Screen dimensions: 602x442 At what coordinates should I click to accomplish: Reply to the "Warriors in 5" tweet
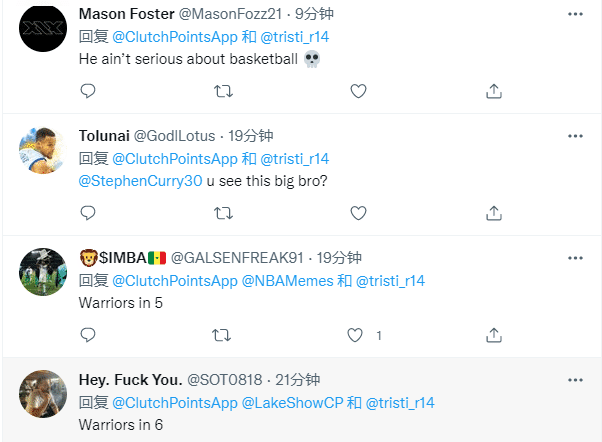click(88, 335)
